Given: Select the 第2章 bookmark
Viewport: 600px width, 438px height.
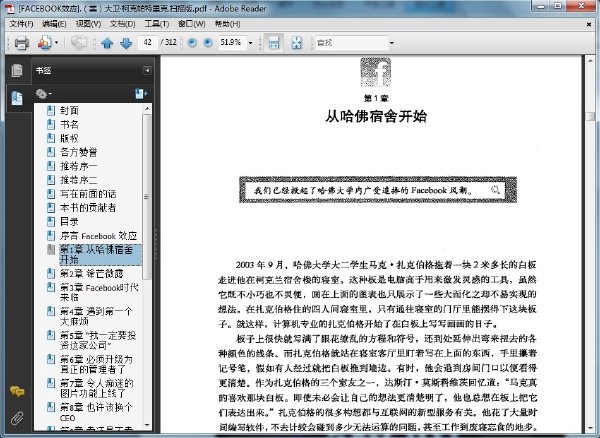Looking at the screenshot, I should click(91, 274).
